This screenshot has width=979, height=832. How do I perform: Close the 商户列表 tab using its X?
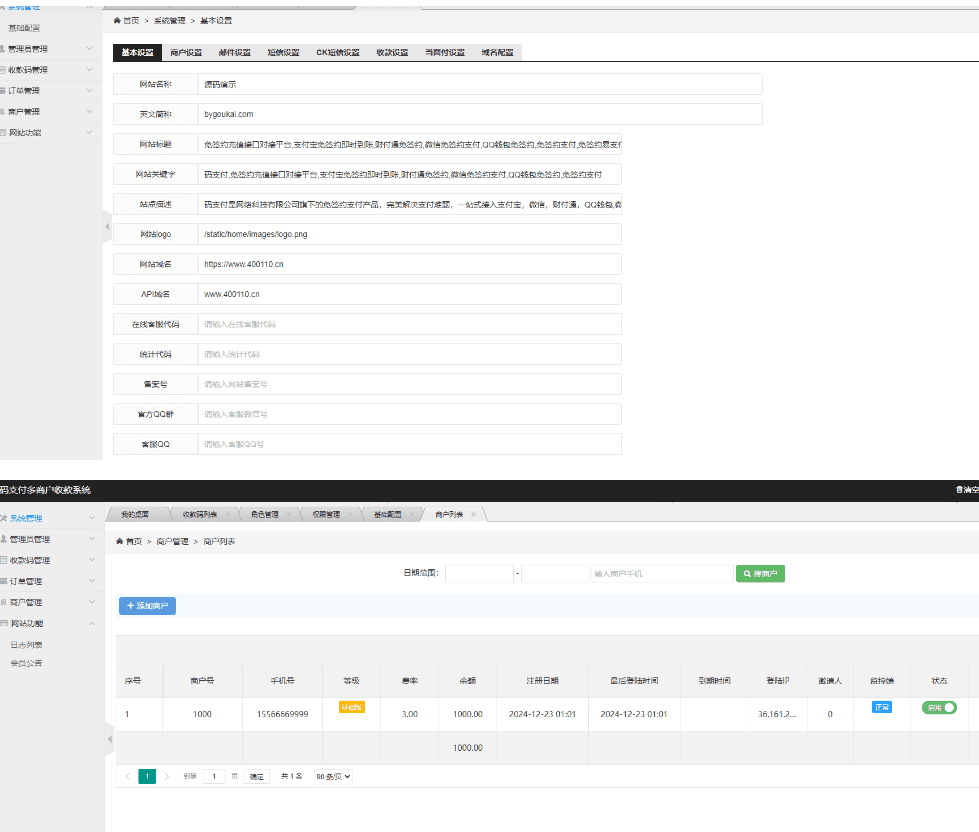pyautogui.click(x=475, y=514)
